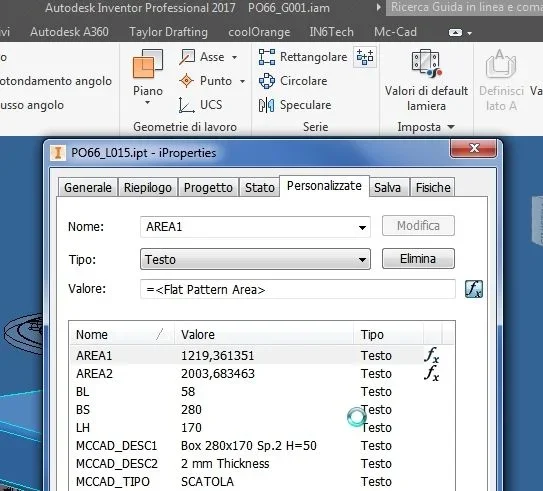Click the value 1219,361351
Screen dimensions: 543x491
click(x=217, y=356)
